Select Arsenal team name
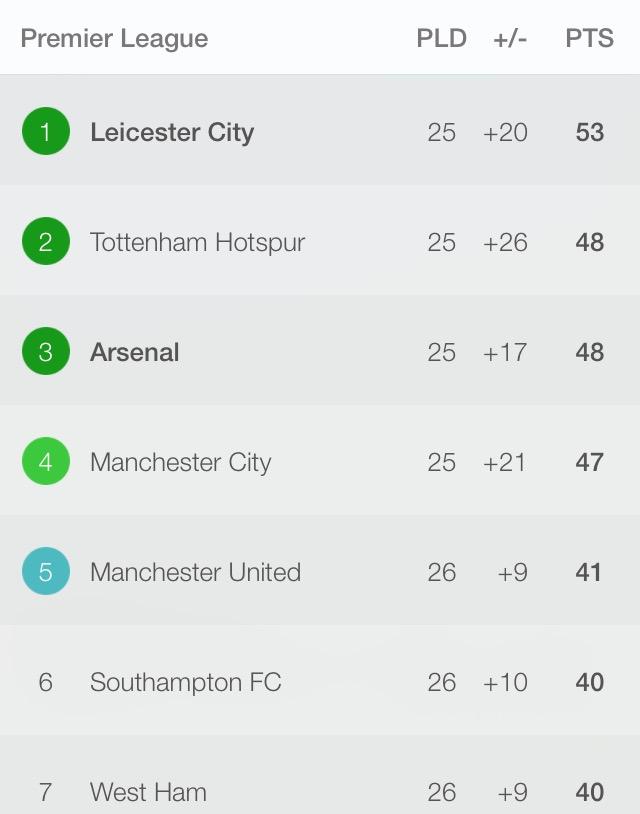The width and height of the screenshot is (640, 814). point(135,352)
